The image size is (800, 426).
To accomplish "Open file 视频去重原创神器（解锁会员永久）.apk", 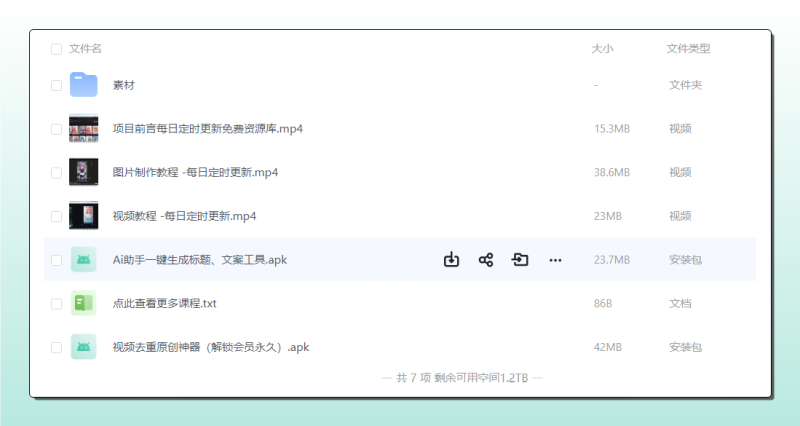I will click(x=211, y=347).
